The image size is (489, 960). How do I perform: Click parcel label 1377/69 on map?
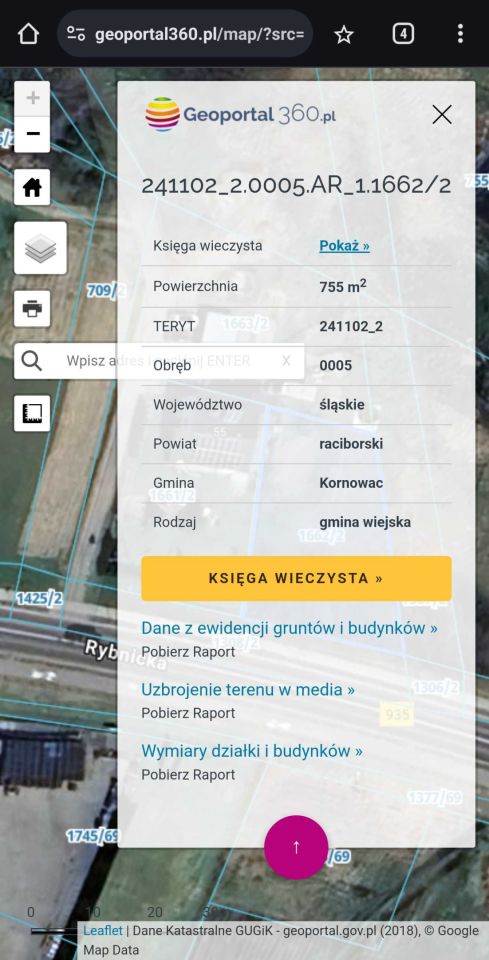pos(435,797)
